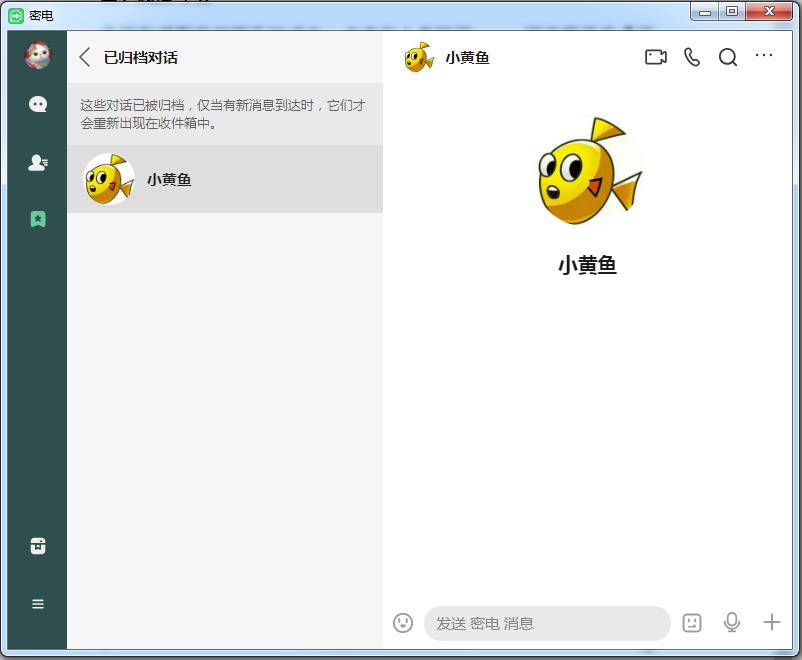Click the plus attachment button
Image resolution: width=802 pixels, height=660 pixels.
pos(772,623)
